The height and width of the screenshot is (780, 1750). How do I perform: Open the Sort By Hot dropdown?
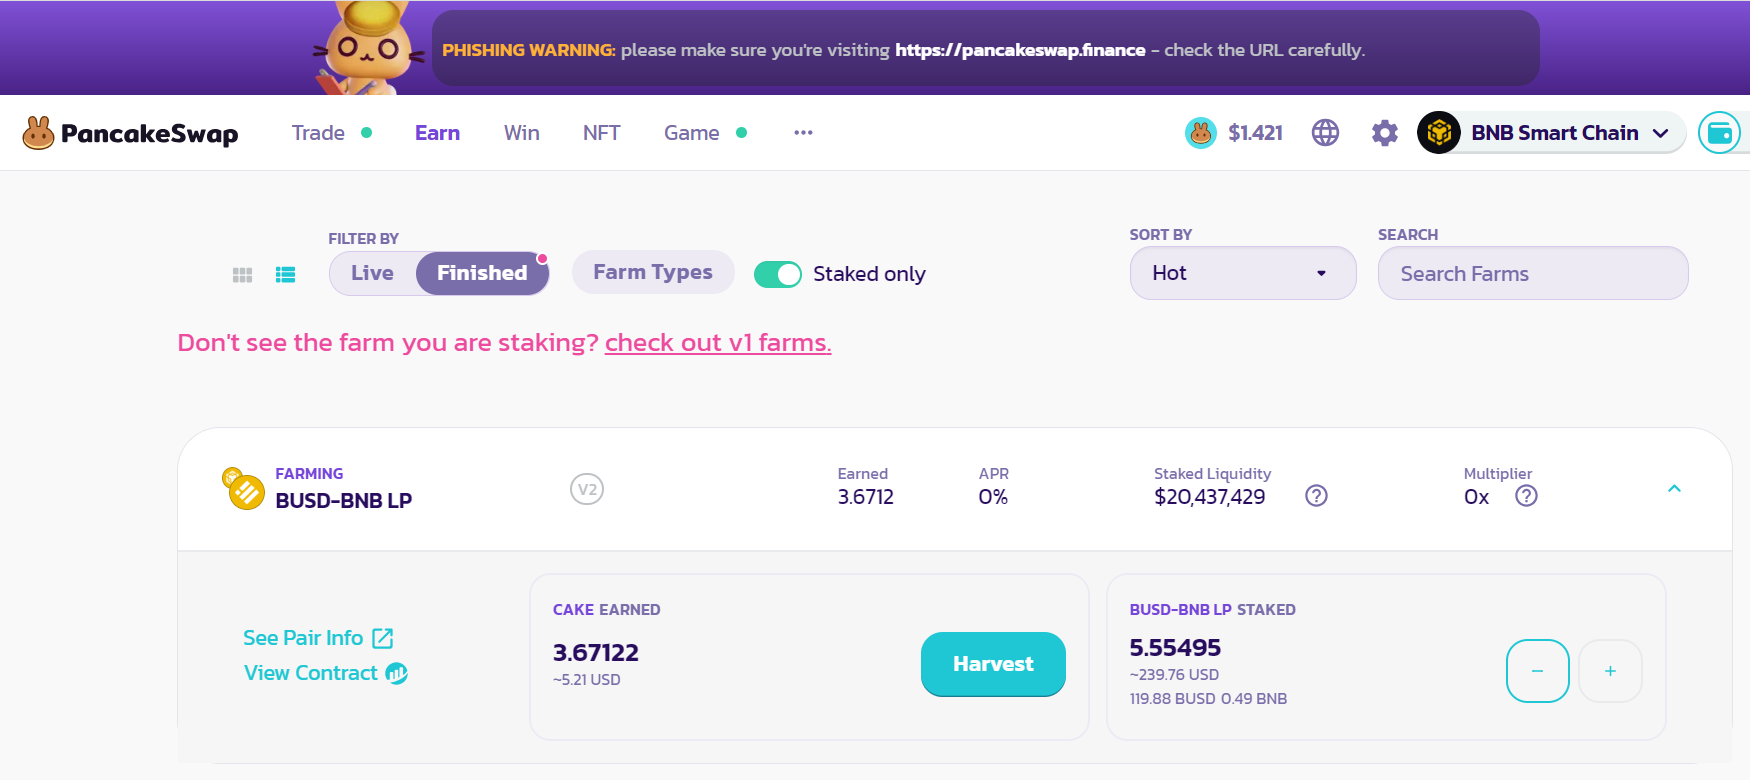pos(1243,273)
